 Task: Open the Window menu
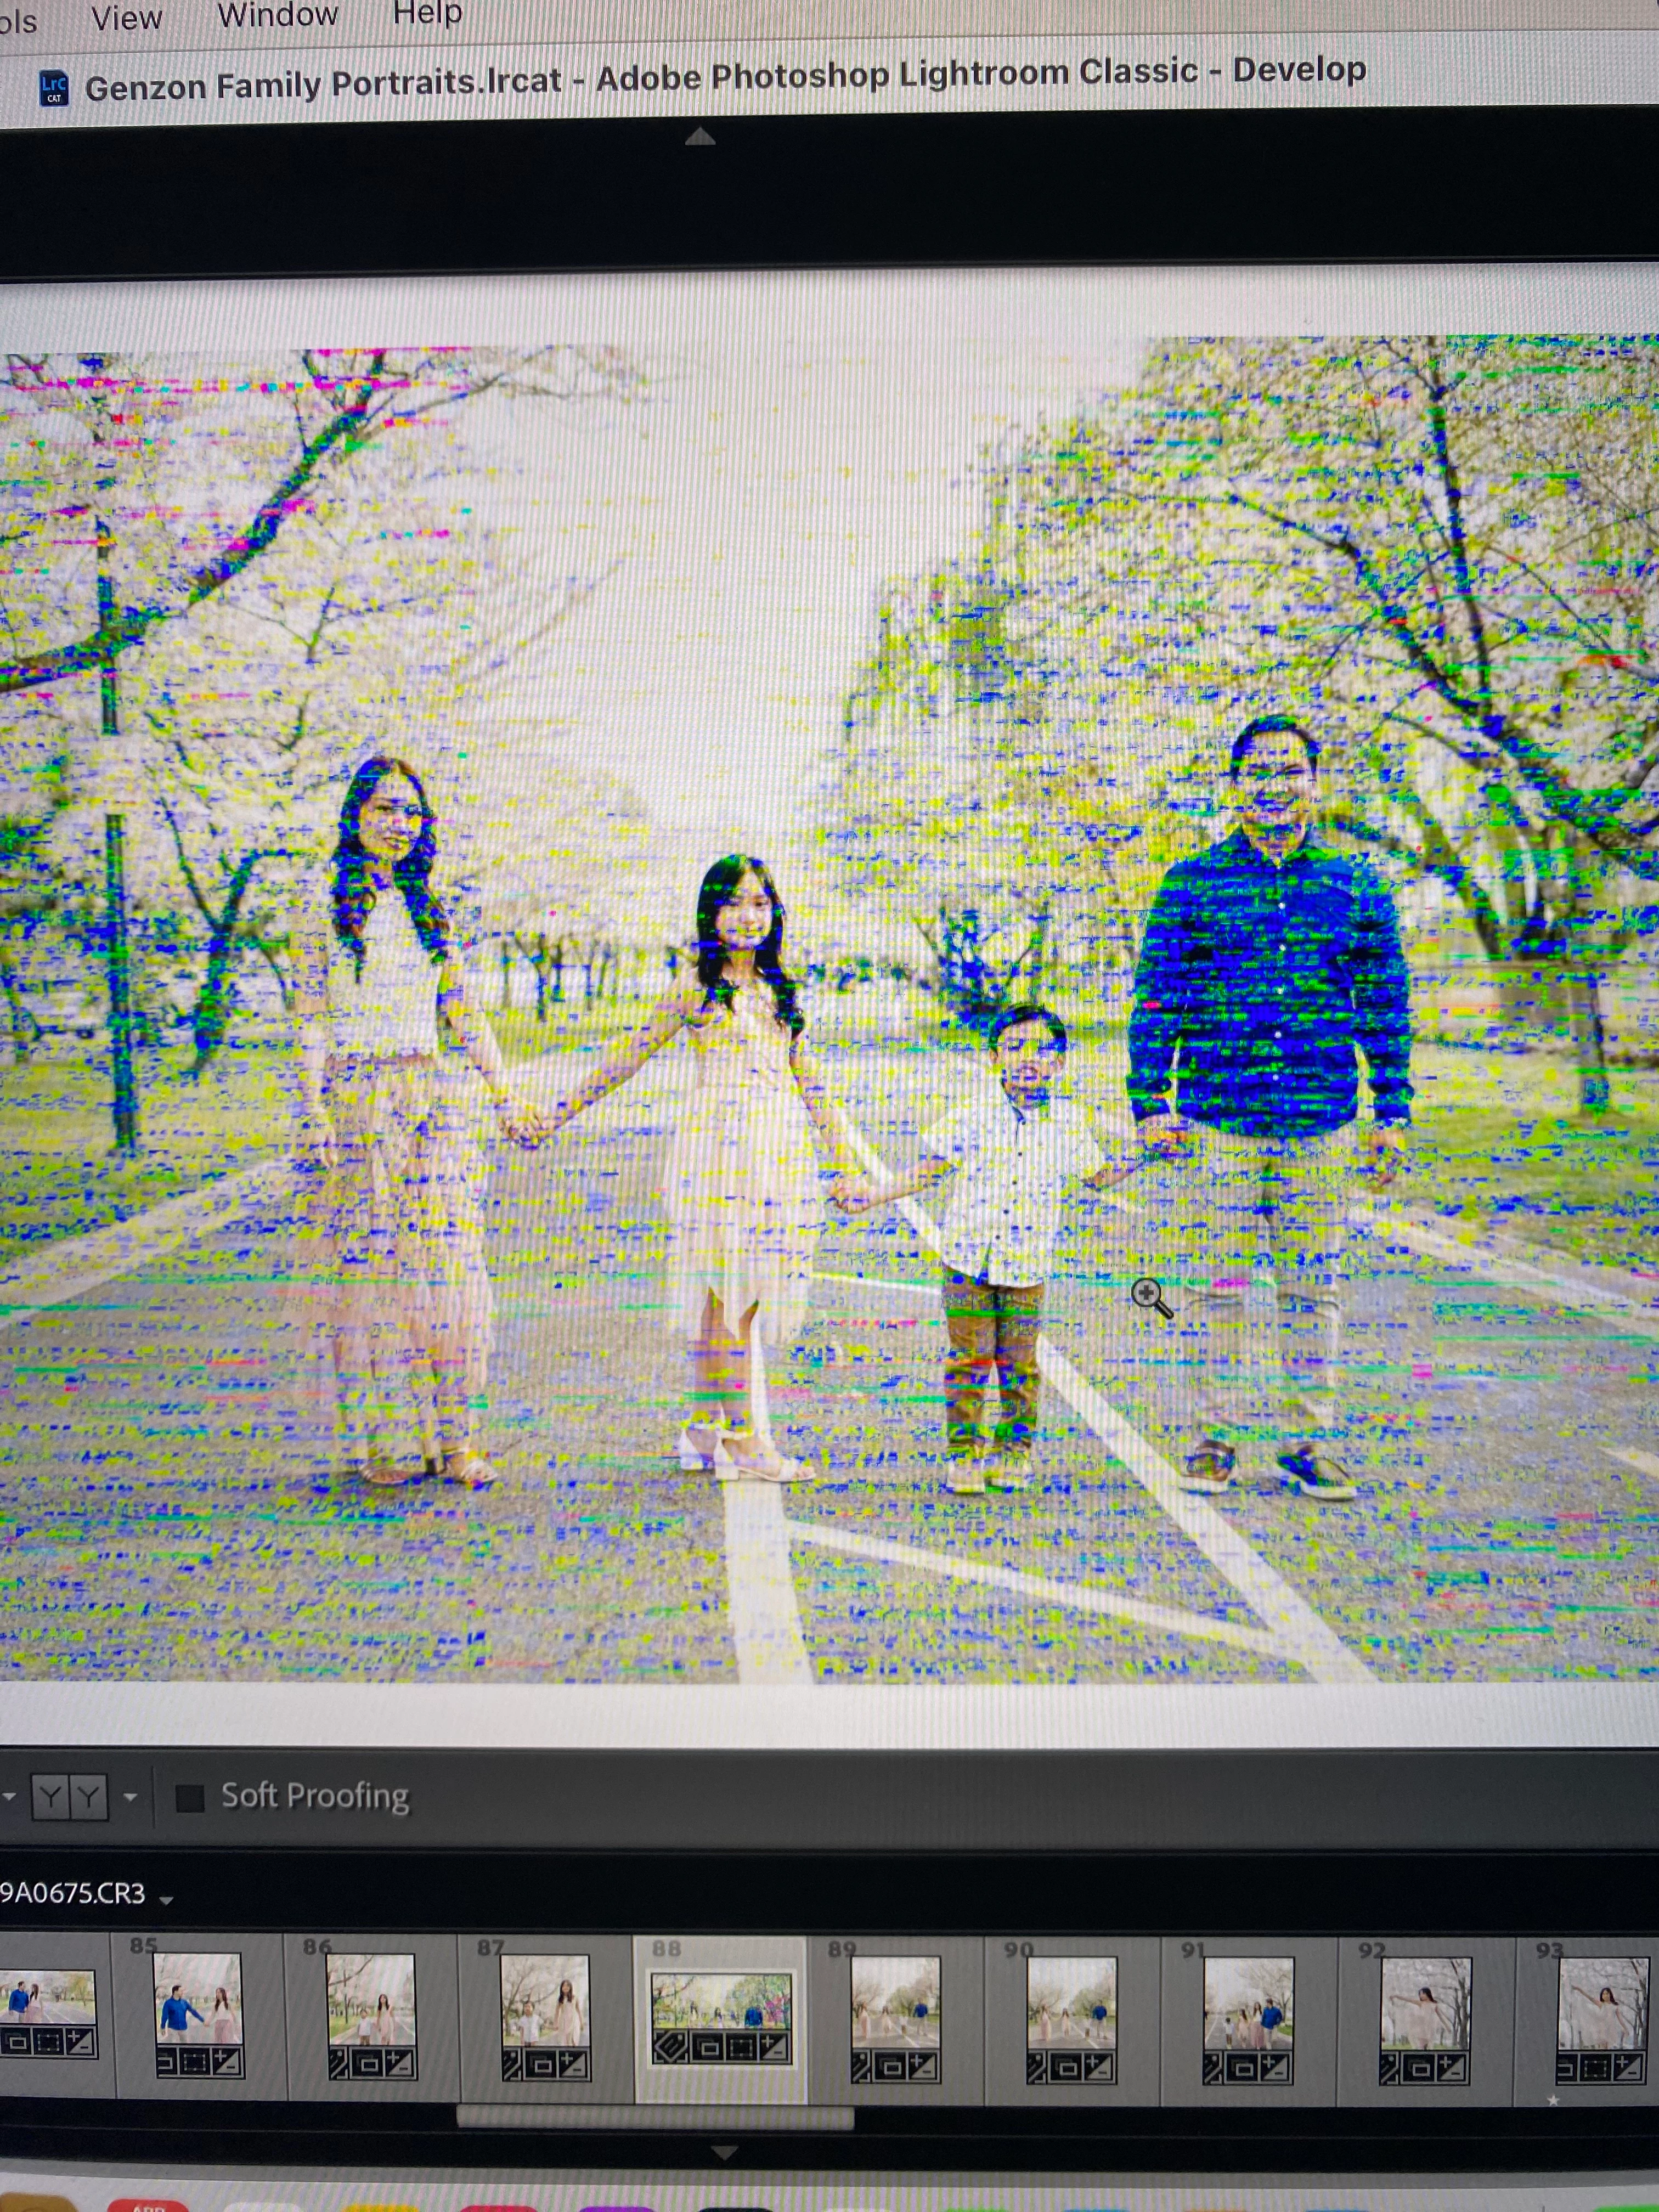pos(278,15)
